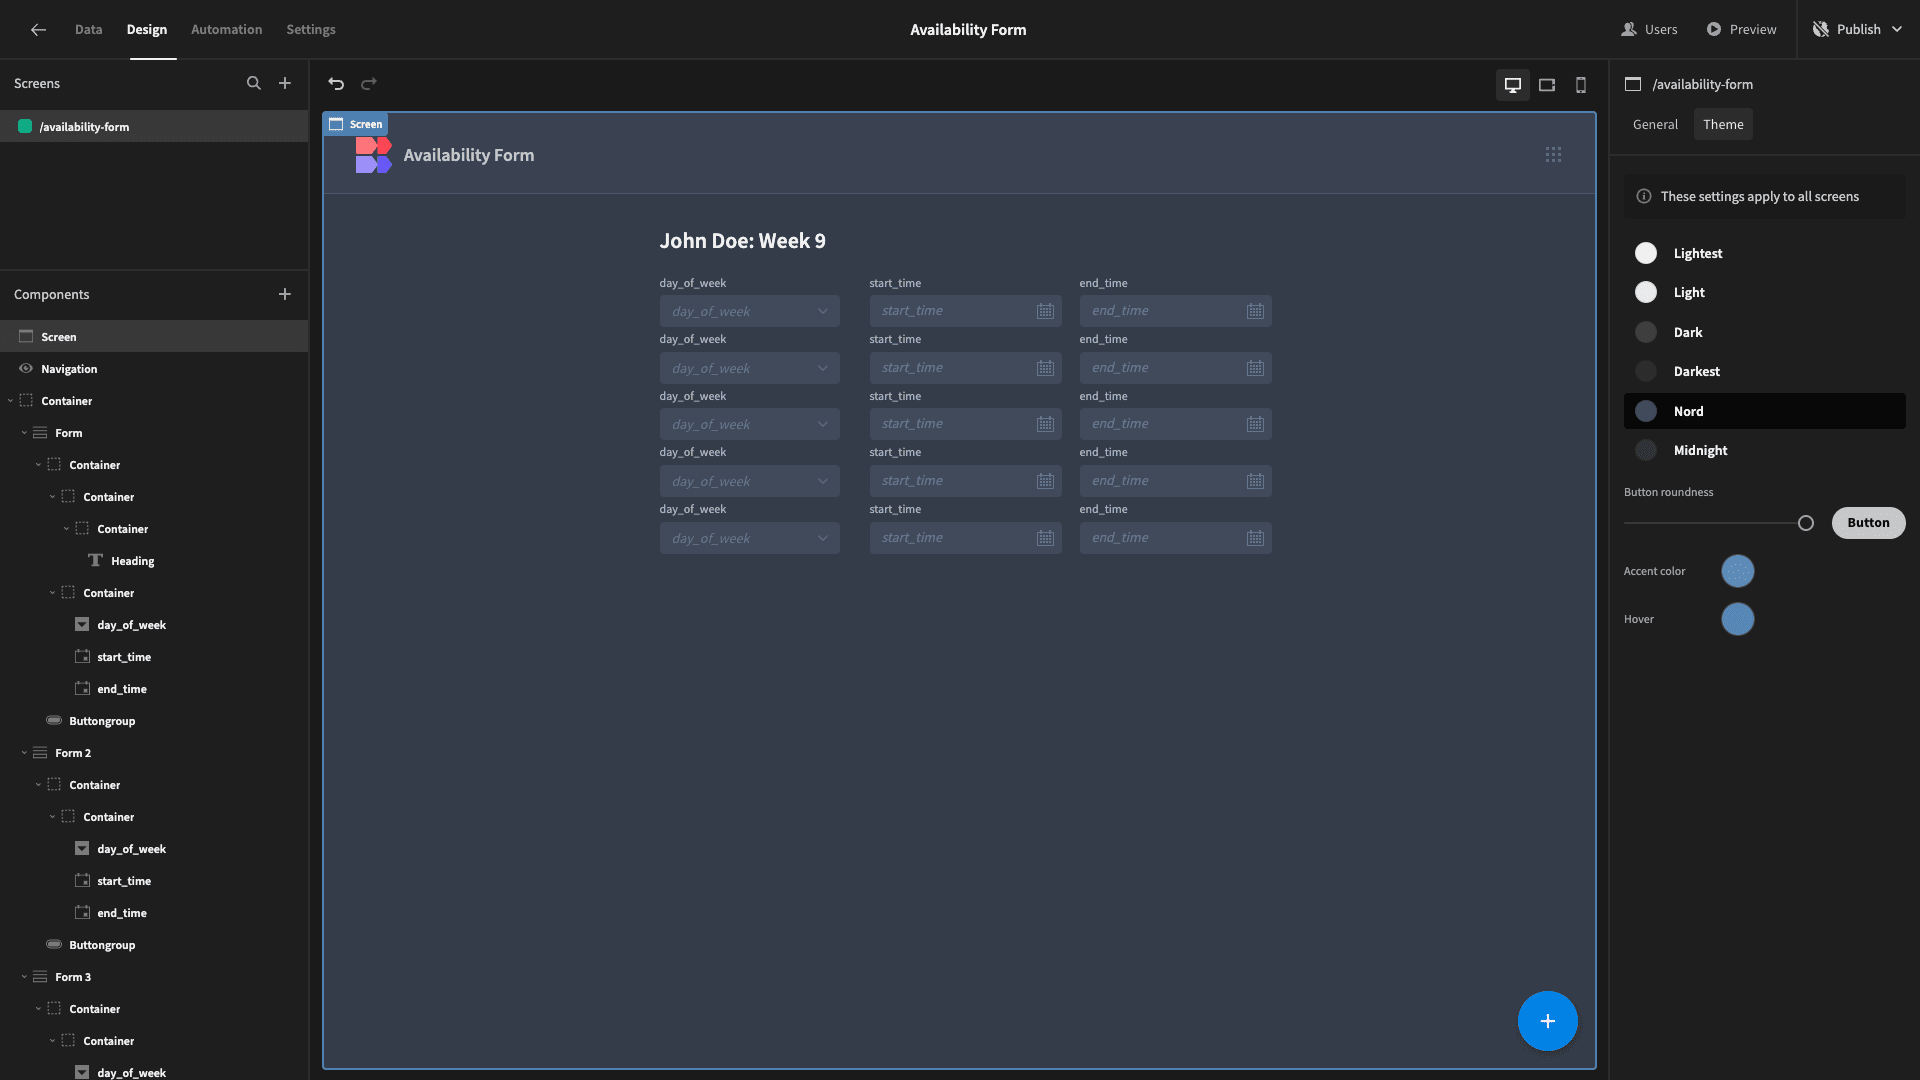Viewport: 1920px width, 1080px height.
Task: Select the Dark theme
Action: (x=1764, y=332)
